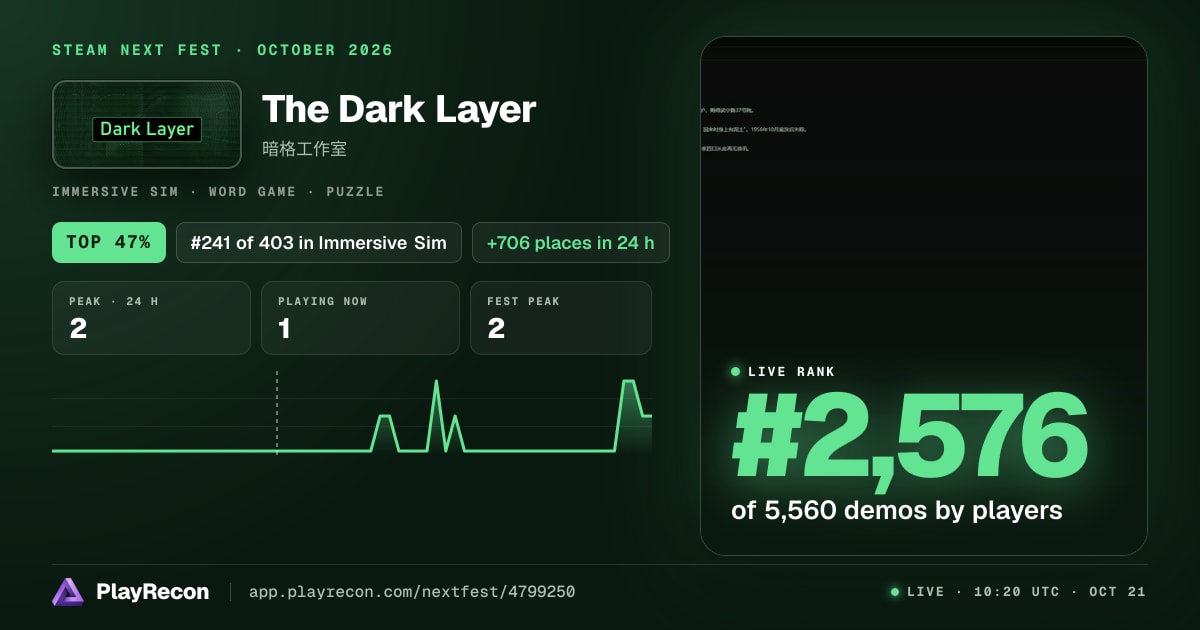Screen dimensions: 1200x630
Task: Open the app.playrecon.com/nextfest/4799250 link
Action: (x=412, y=592)
